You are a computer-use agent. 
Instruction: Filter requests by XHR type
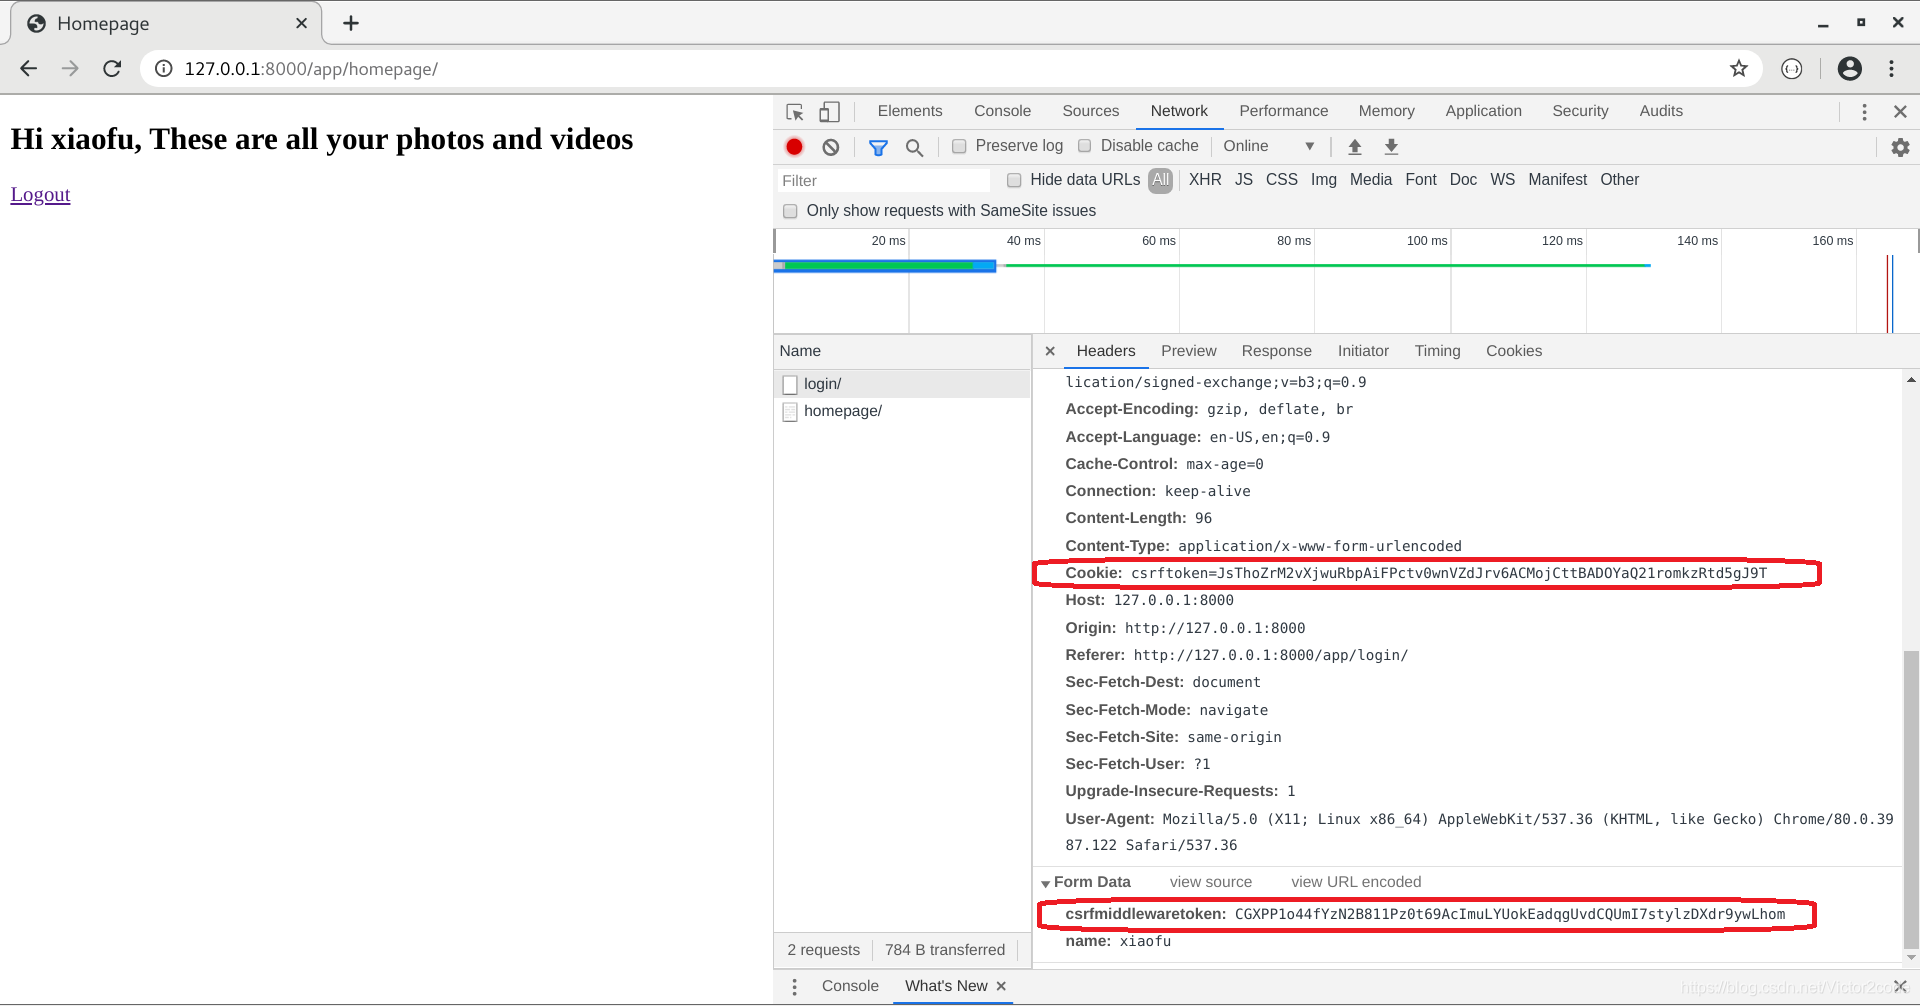[1204, 180]
